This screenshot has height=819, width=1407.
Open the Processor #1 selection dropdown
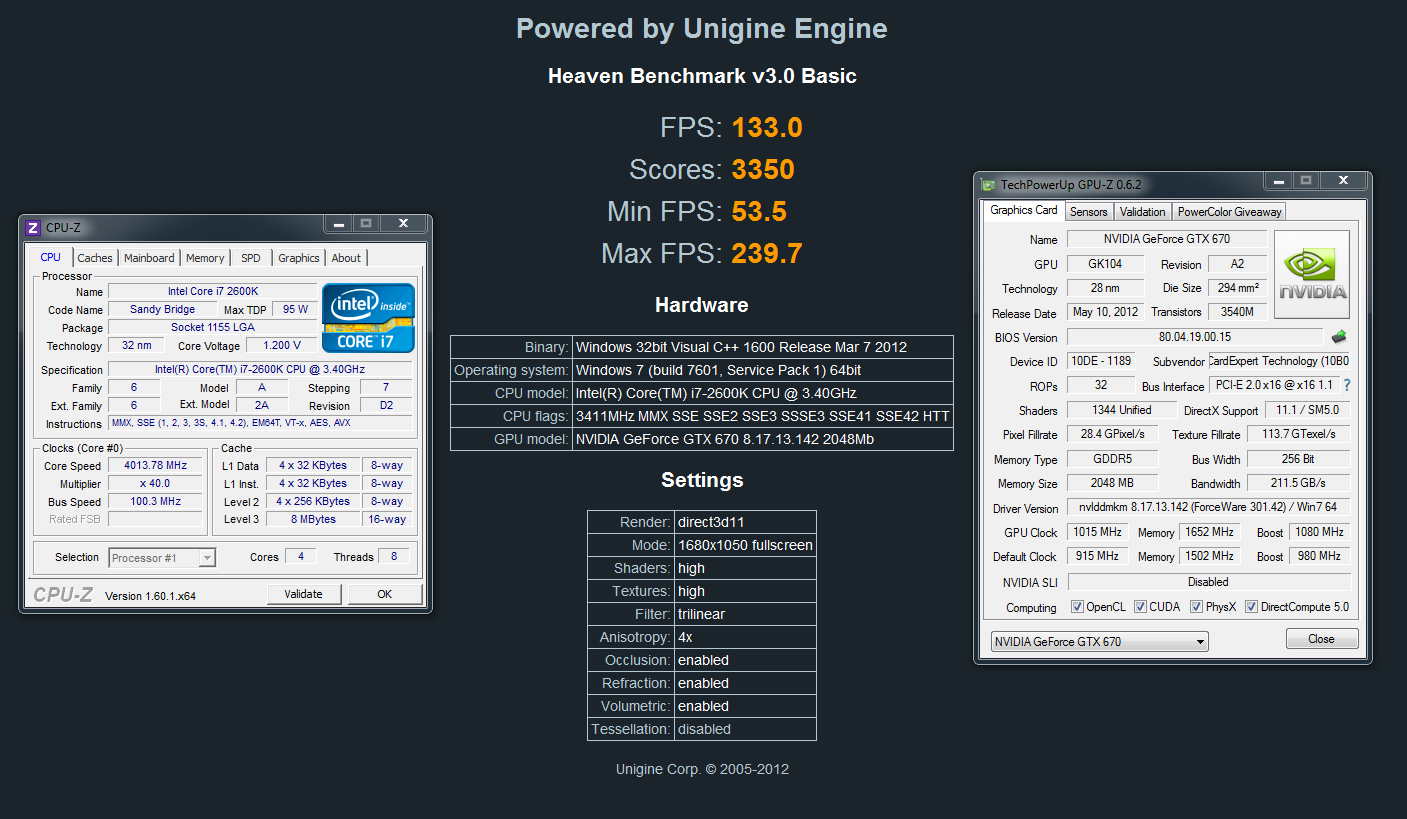(162, 558)
